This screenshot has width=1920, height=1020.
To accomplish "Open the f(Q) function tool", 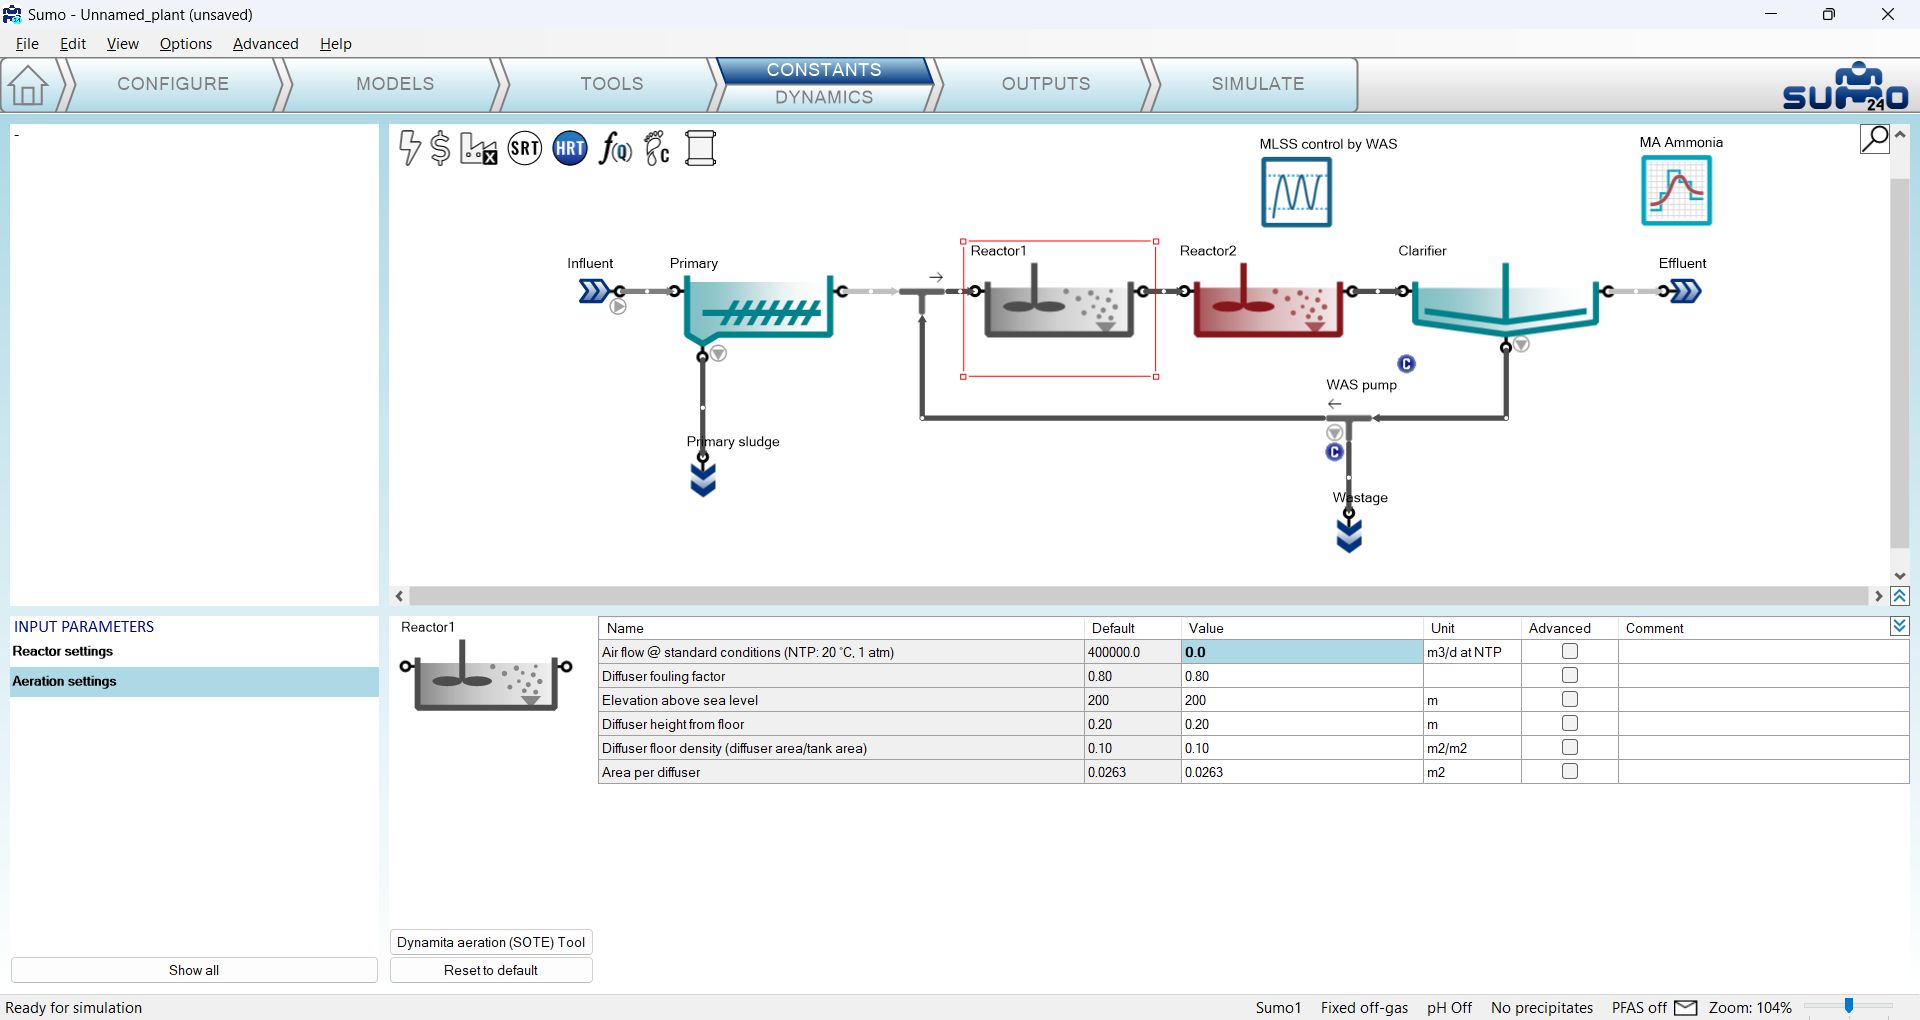I will 615,149.
